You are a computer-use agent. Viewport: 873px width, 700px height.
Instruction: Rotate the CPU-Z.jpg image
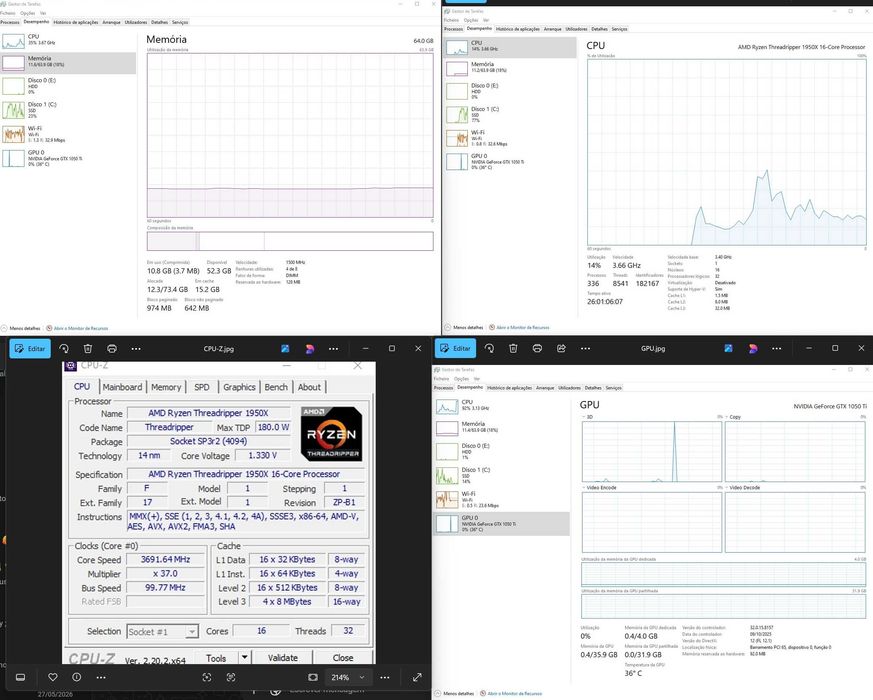click(x=64, y=349)
